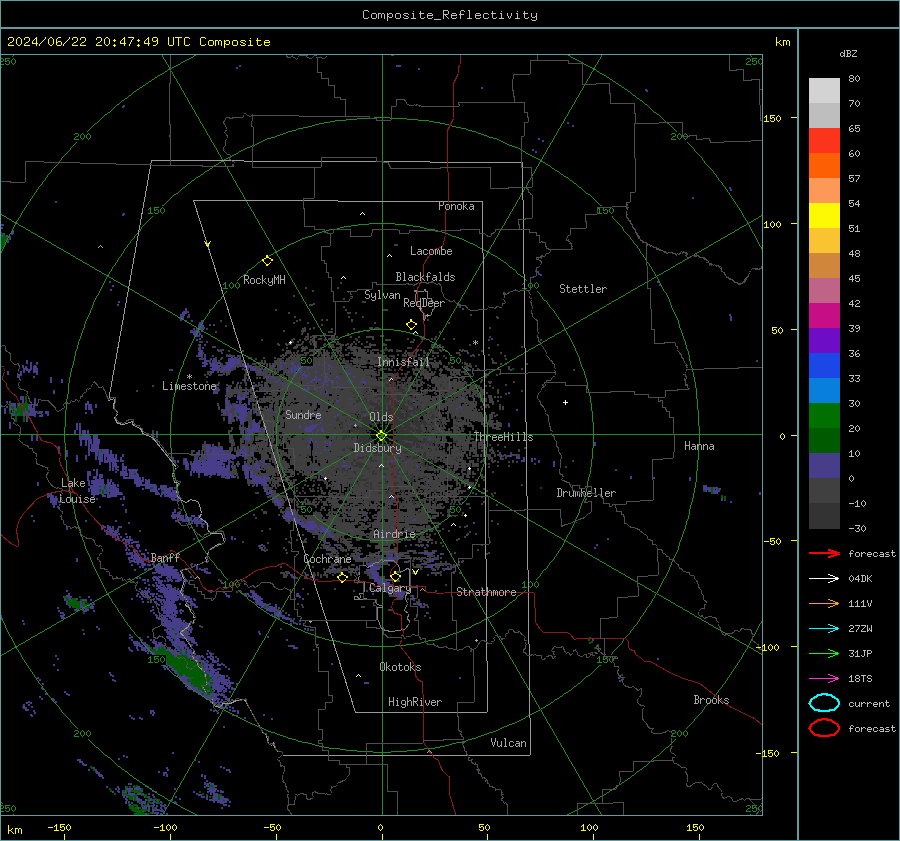Click the Cochrane town label
This screenshot has height=841, width=900.
327,559
